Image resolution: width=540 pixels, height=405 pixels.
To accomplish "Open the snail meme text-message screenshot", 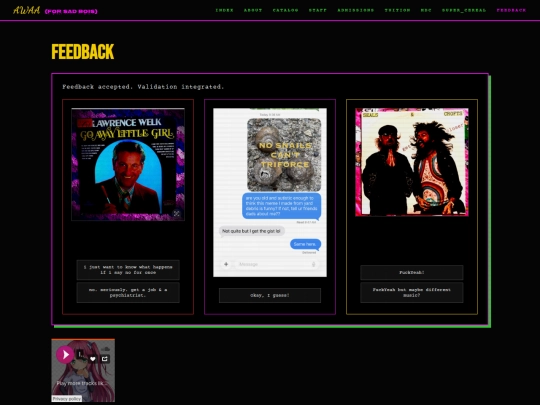I will [270, 193].
